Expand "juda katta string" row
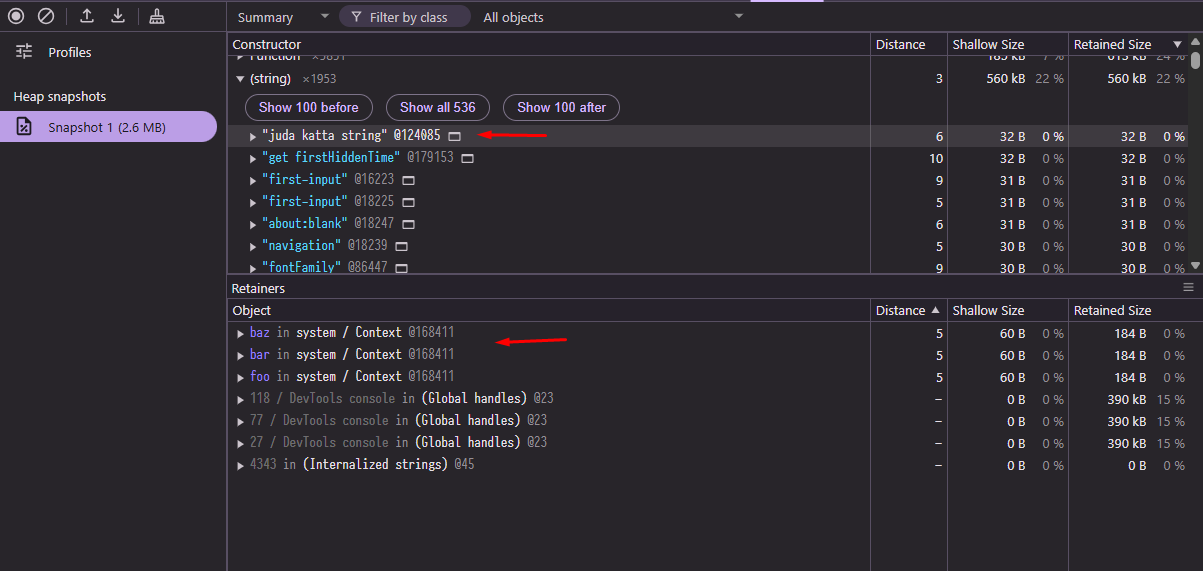Image resolution: width=1203 pixels, height=571 pixels. pyautogui.click(x=253, y=136)
